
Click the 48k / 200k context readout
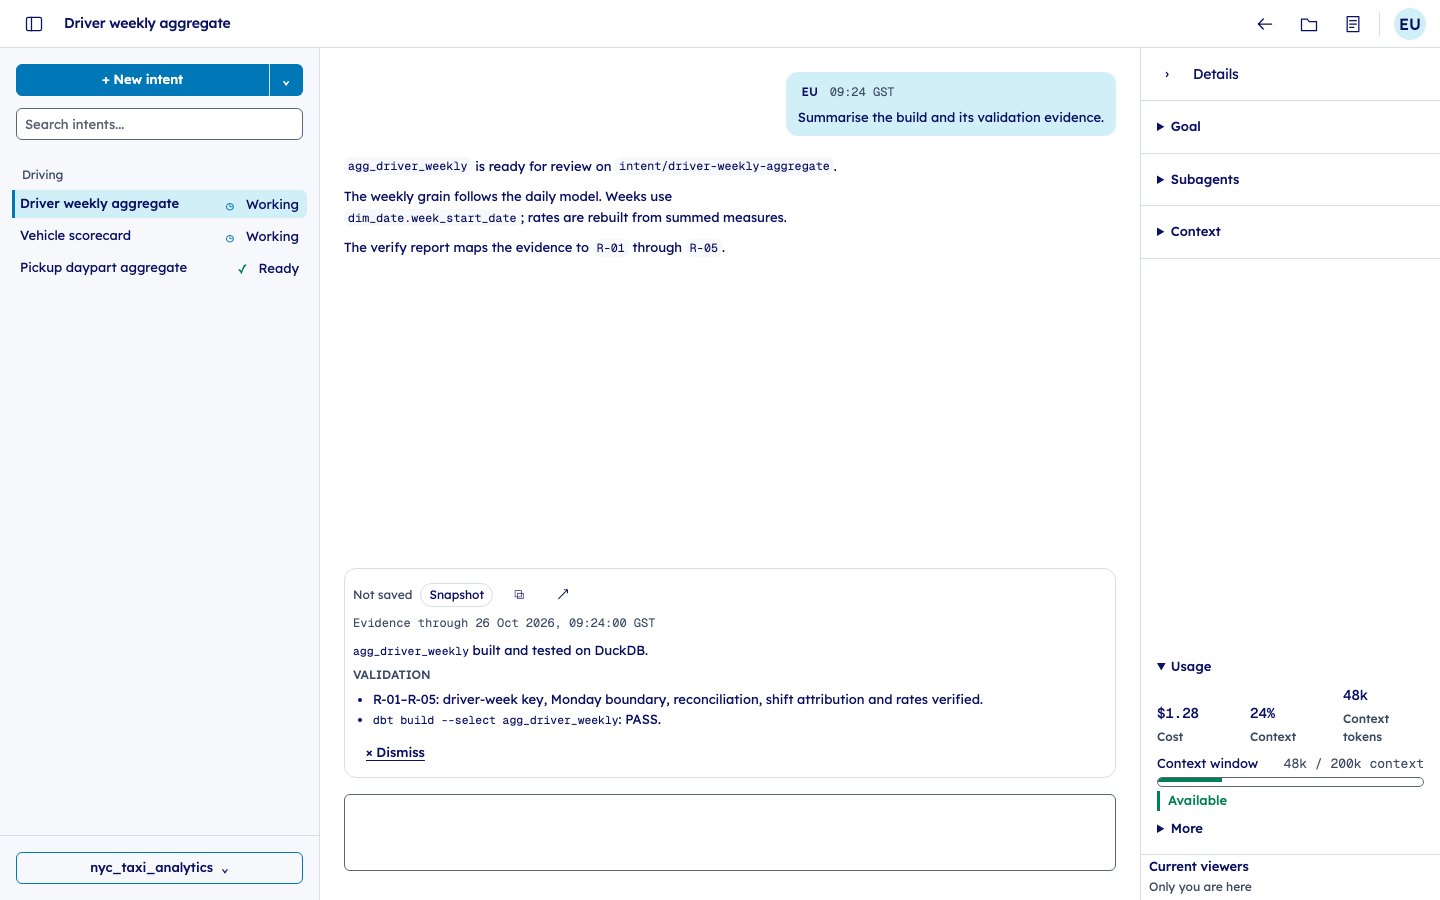tap(1354, 764)
